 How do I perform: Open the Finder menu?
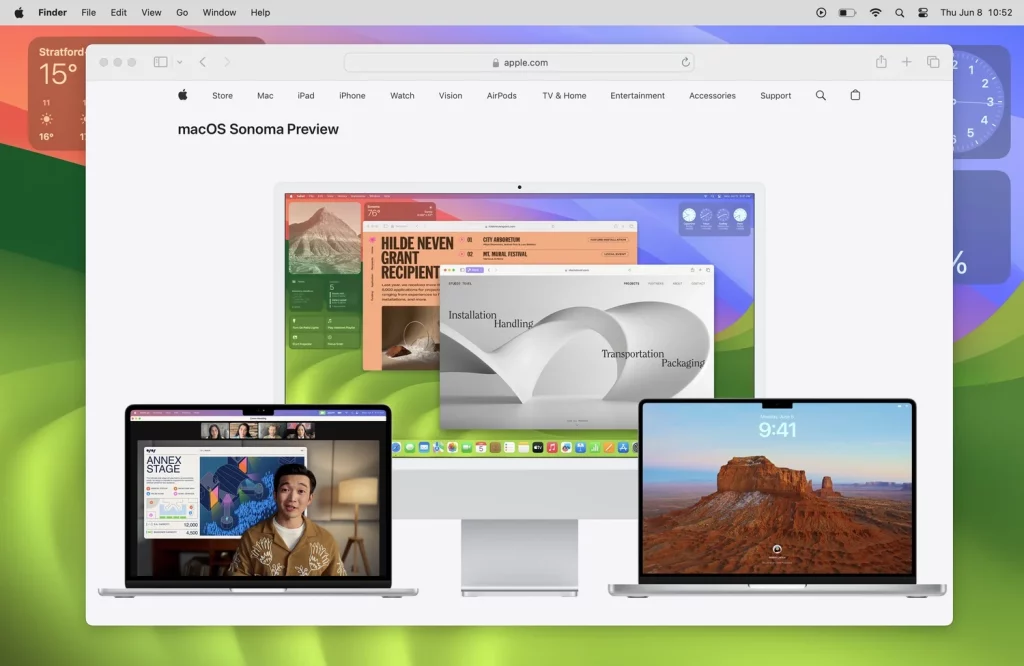(52, 12)
